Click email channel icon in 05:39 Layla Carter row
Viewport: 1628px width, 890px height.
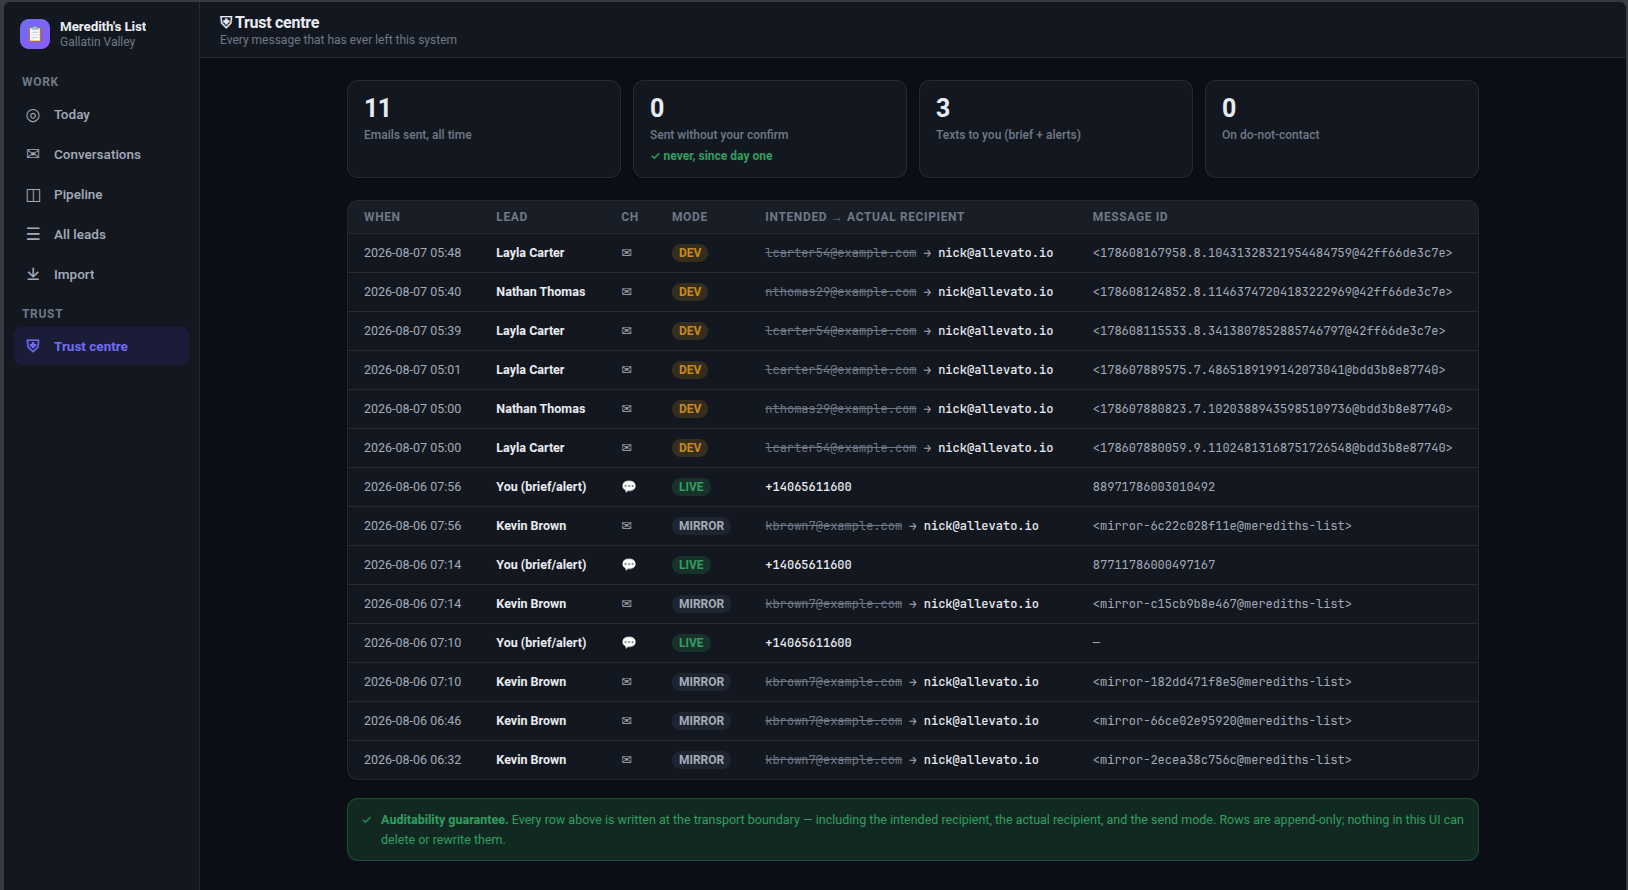click(627, 331)
